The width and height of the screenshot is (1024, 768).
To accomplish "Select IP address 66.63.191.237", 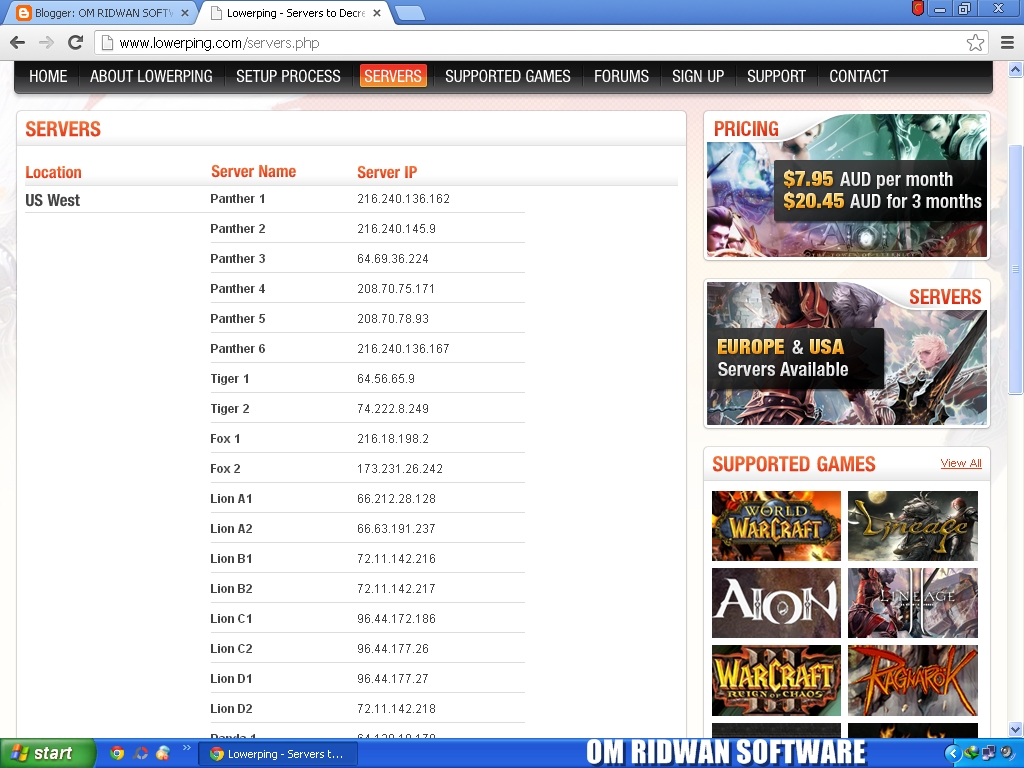I will click(x=396, y=529).
